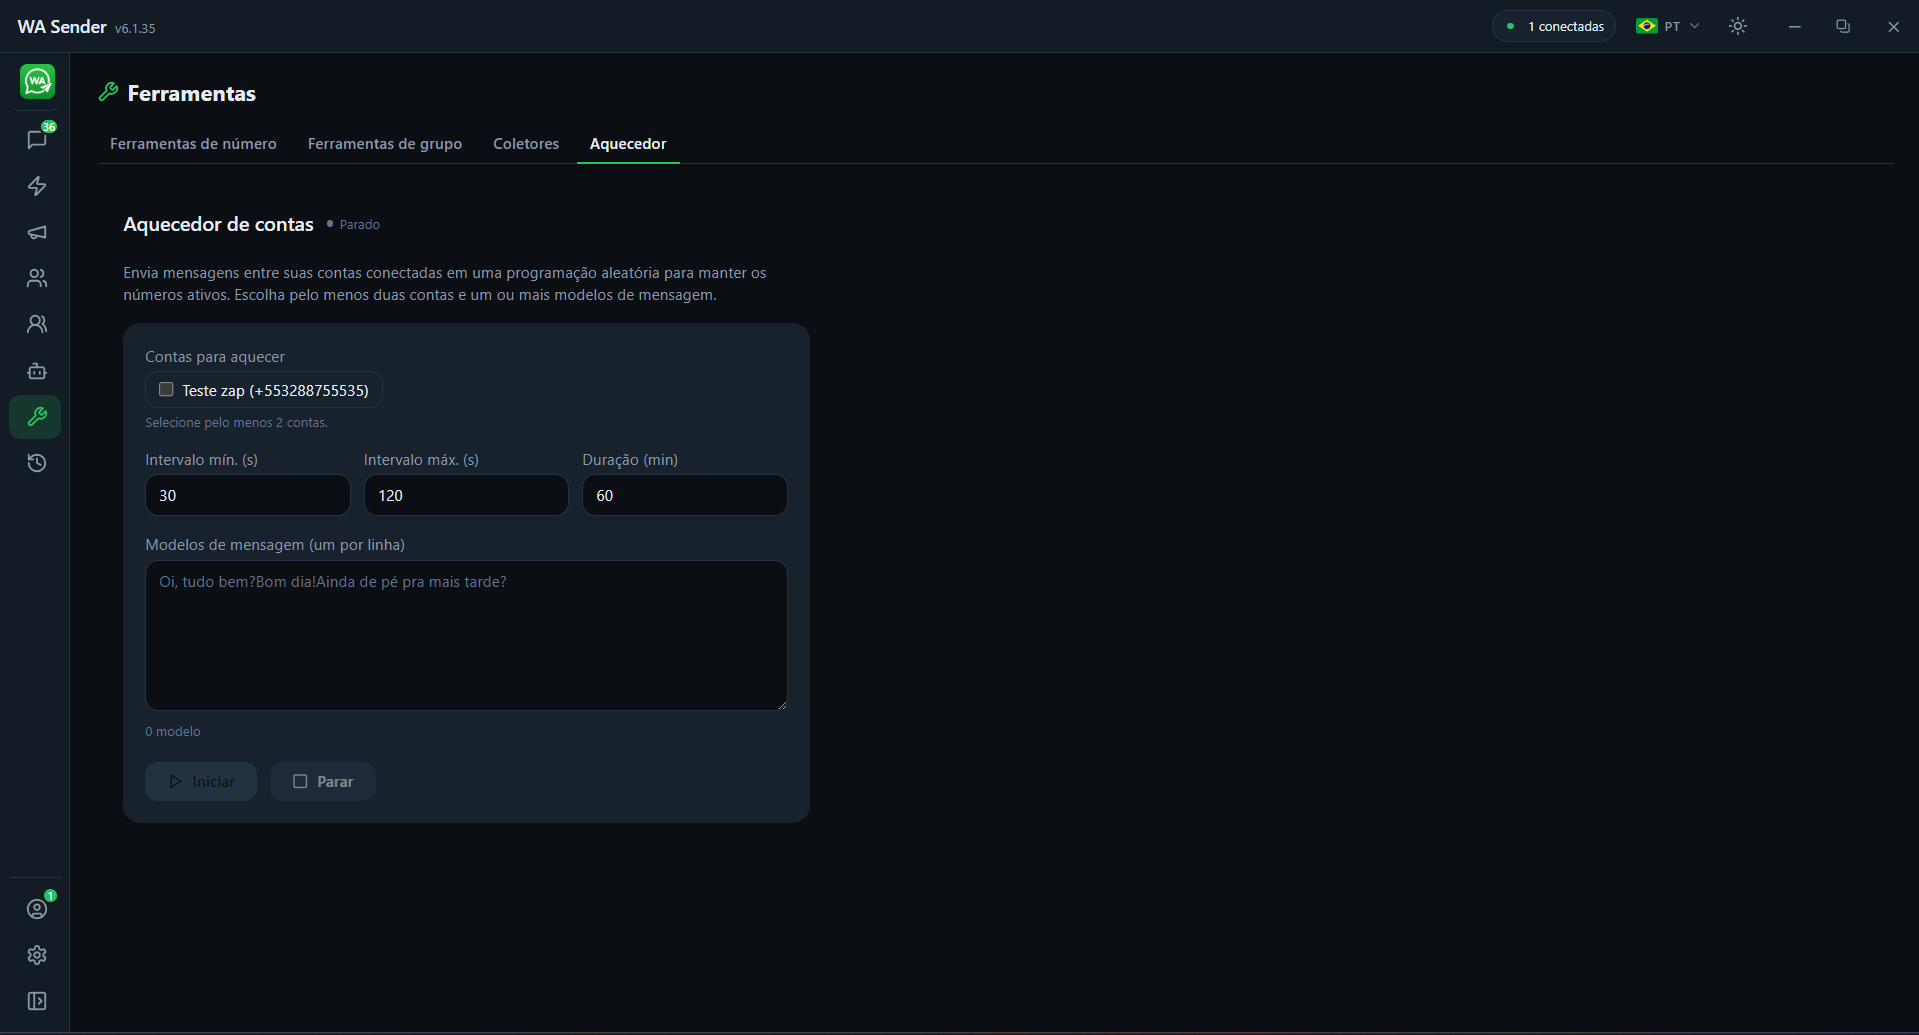Switch to Coletores tab
The image size is (1919, 1035).
coord(526,144)
